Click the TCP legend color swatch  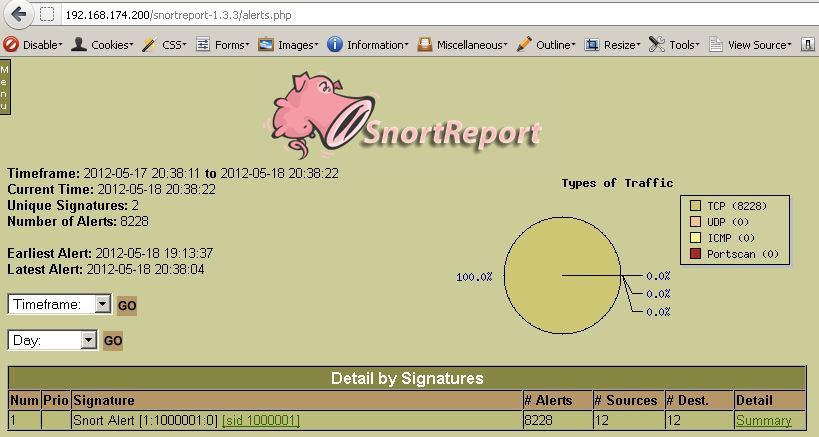tap(695, 206)
